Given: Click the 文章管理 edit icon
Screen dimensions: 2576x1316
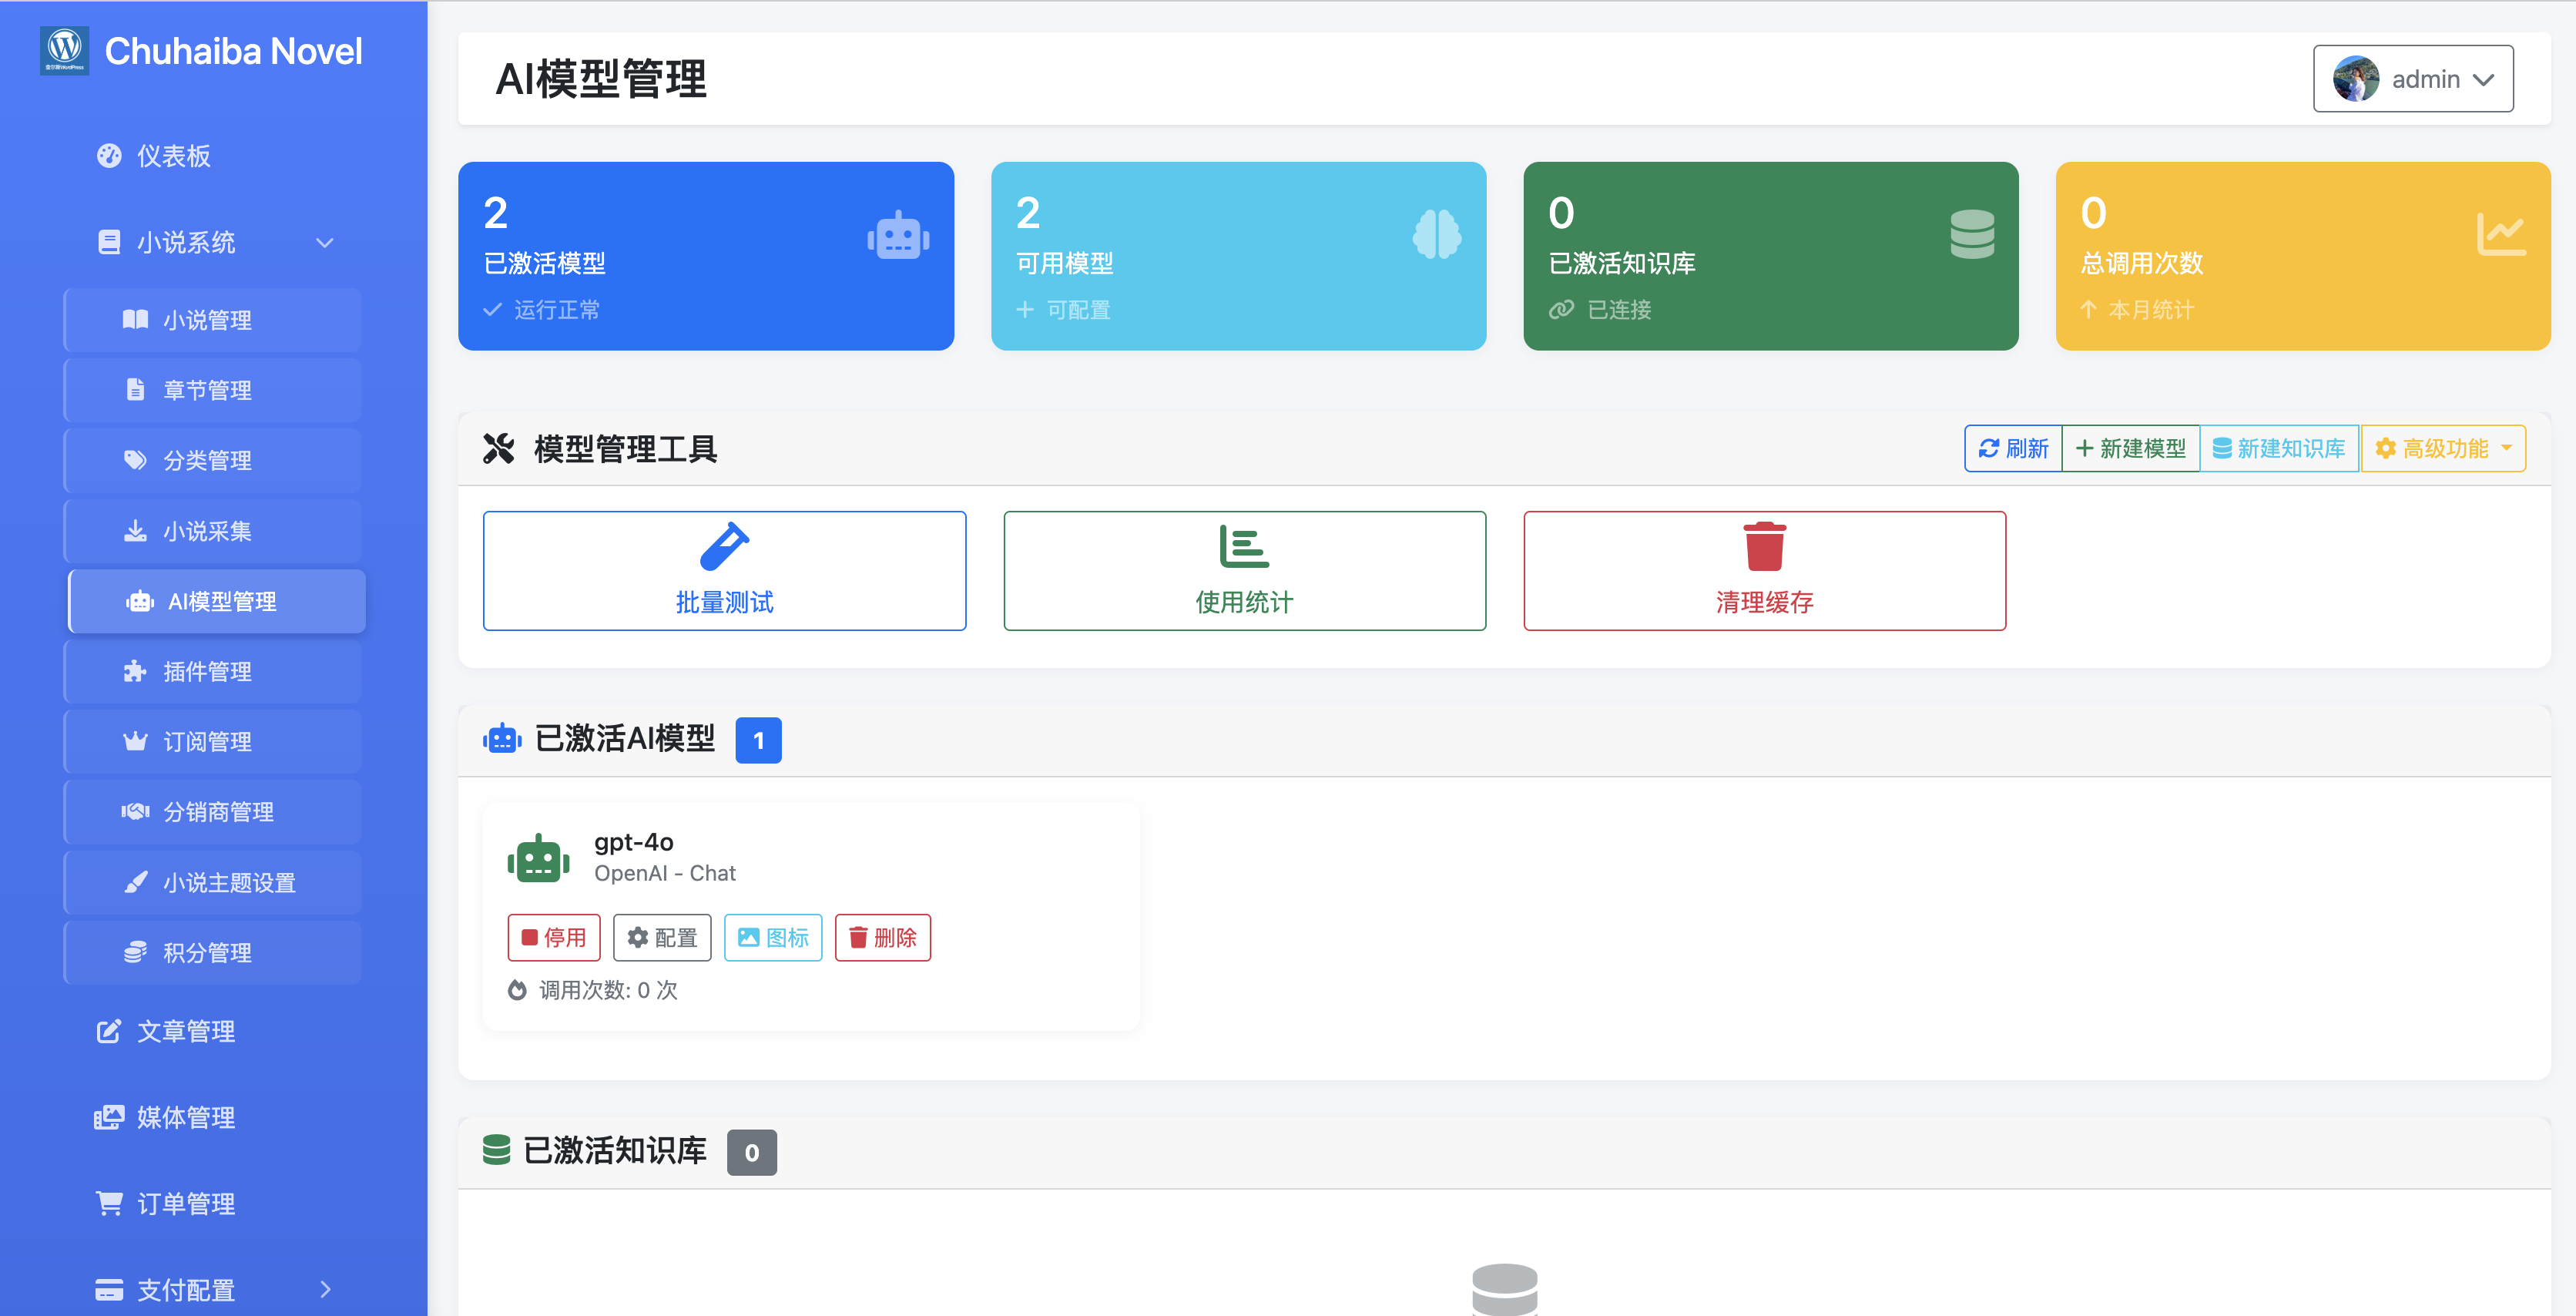Looking at the screenshot, I should pos(109,1031).
